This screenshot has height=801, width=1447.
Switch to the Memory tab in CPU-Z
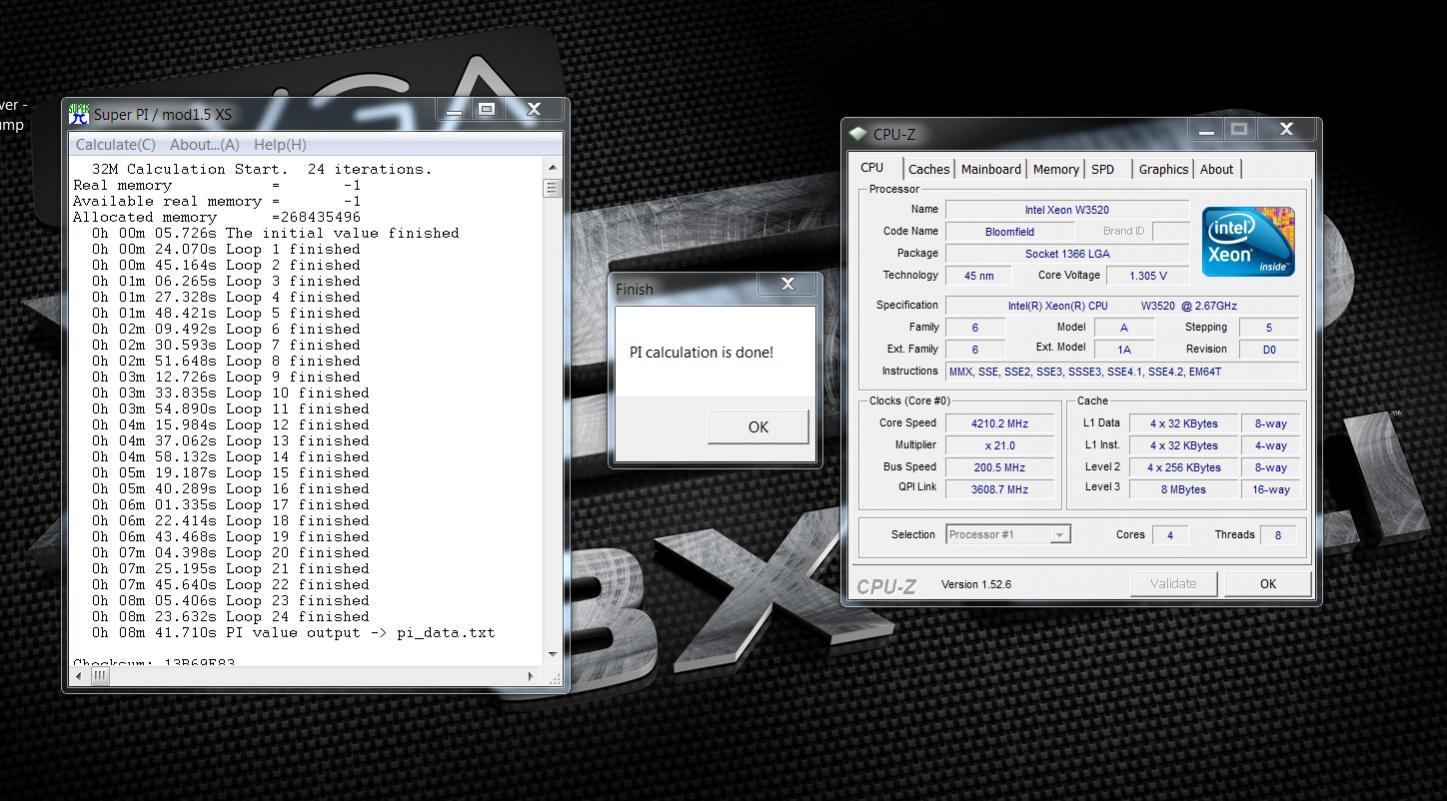tap(1056, 169)
